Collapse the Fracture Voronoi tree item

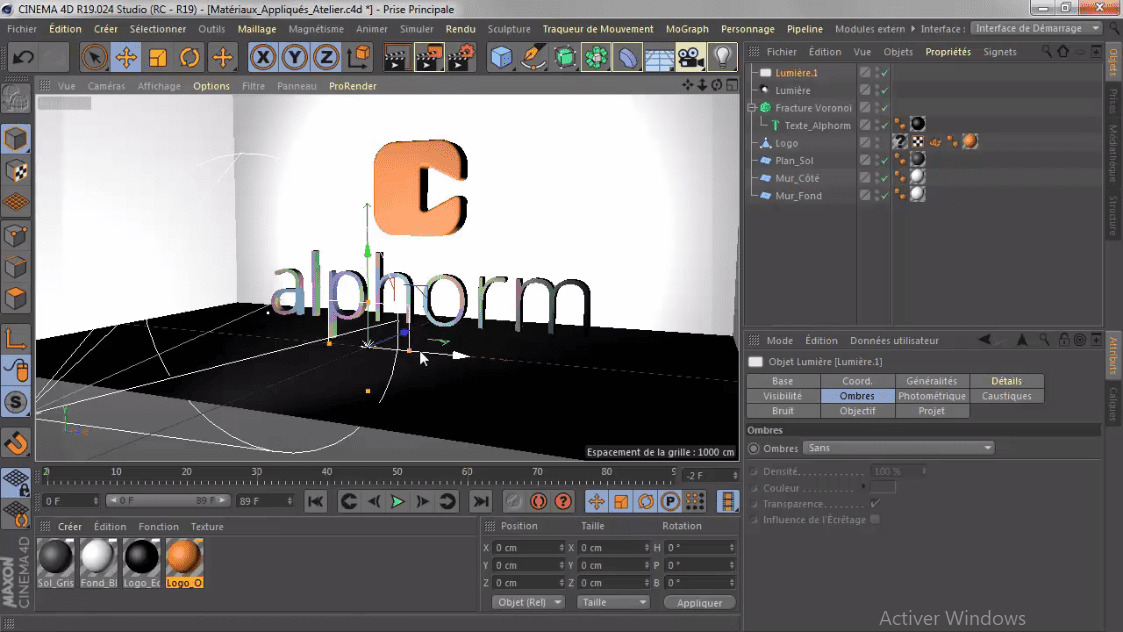pyautogui.click(x=752, y=107)
